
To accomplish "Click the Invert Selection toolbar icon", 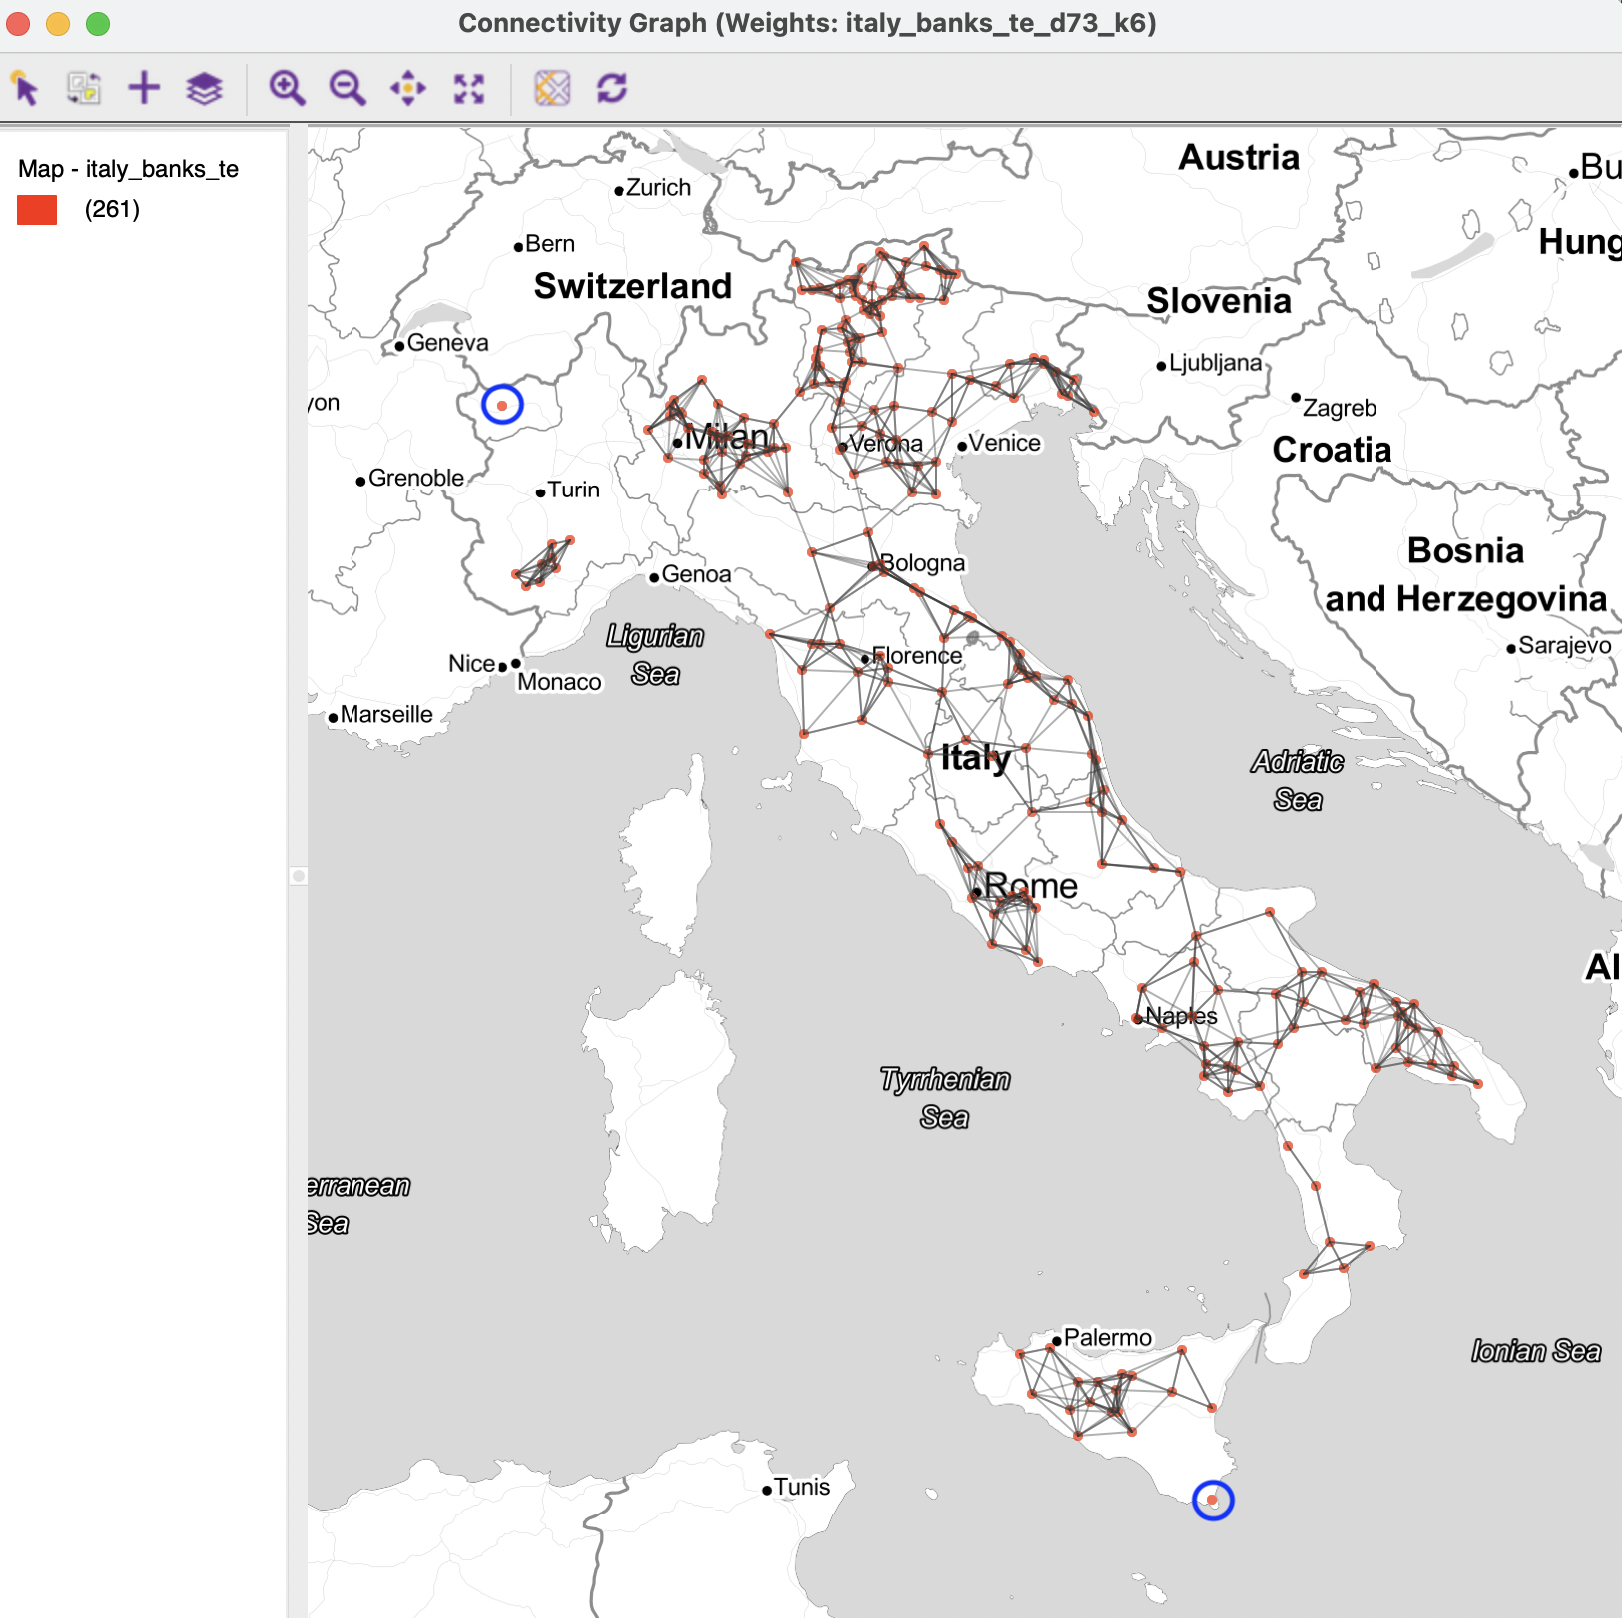I will click(84, 88).
